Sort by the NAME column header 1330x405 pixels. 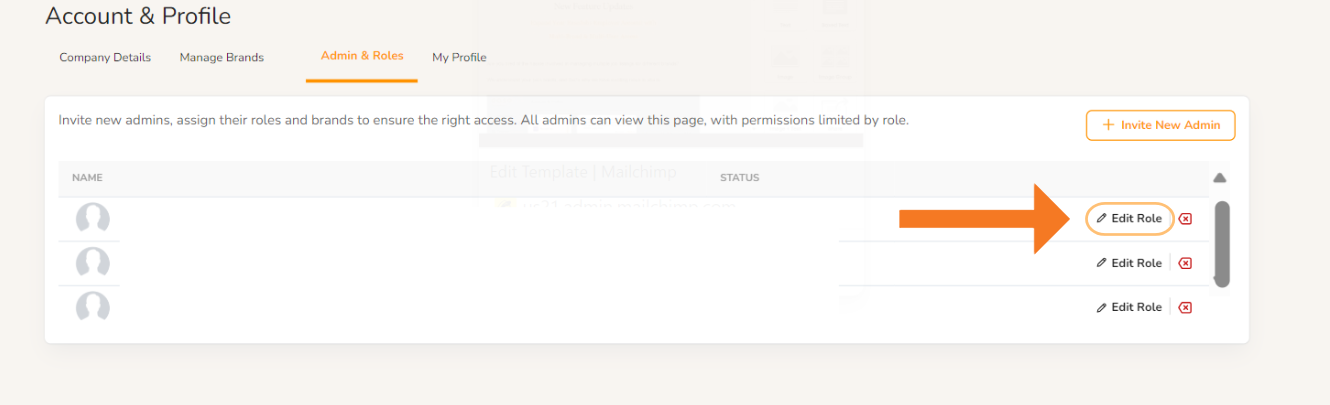pyautogui.click(x=87, y=178)
